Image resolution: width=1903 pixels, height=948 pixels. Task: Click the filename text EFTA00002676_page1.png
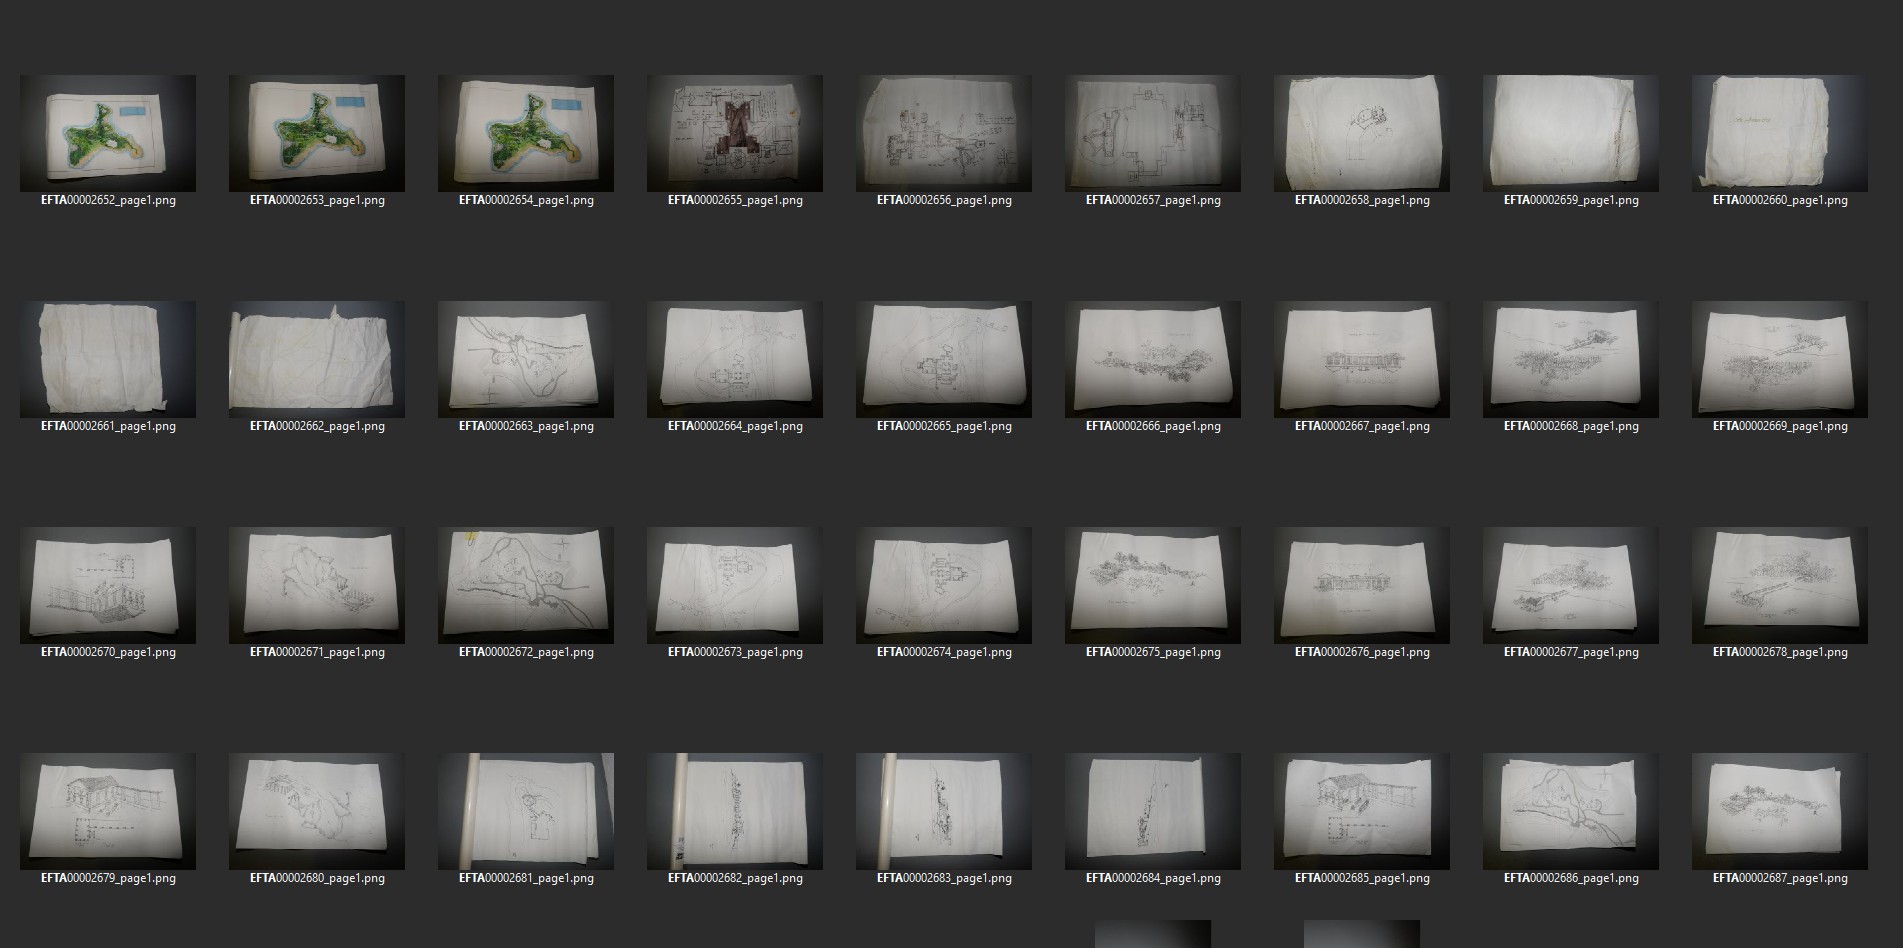(1362, 652)
